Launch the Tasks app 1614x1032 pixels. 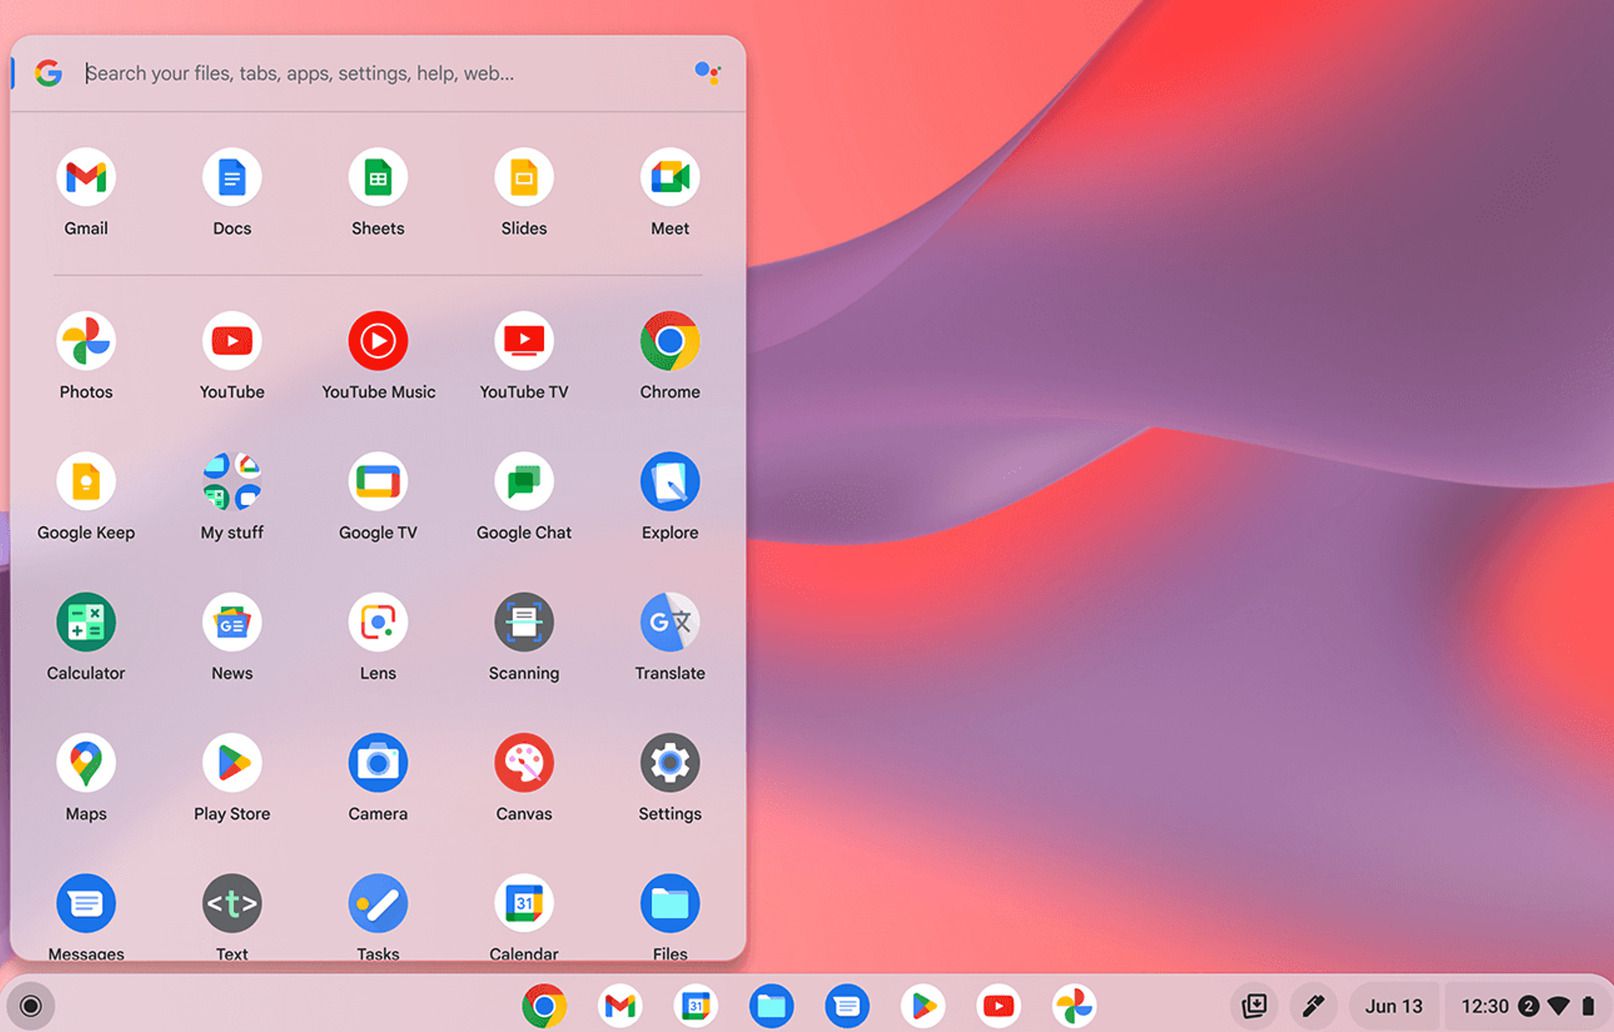pyautogui.click(x=378, y=904)
